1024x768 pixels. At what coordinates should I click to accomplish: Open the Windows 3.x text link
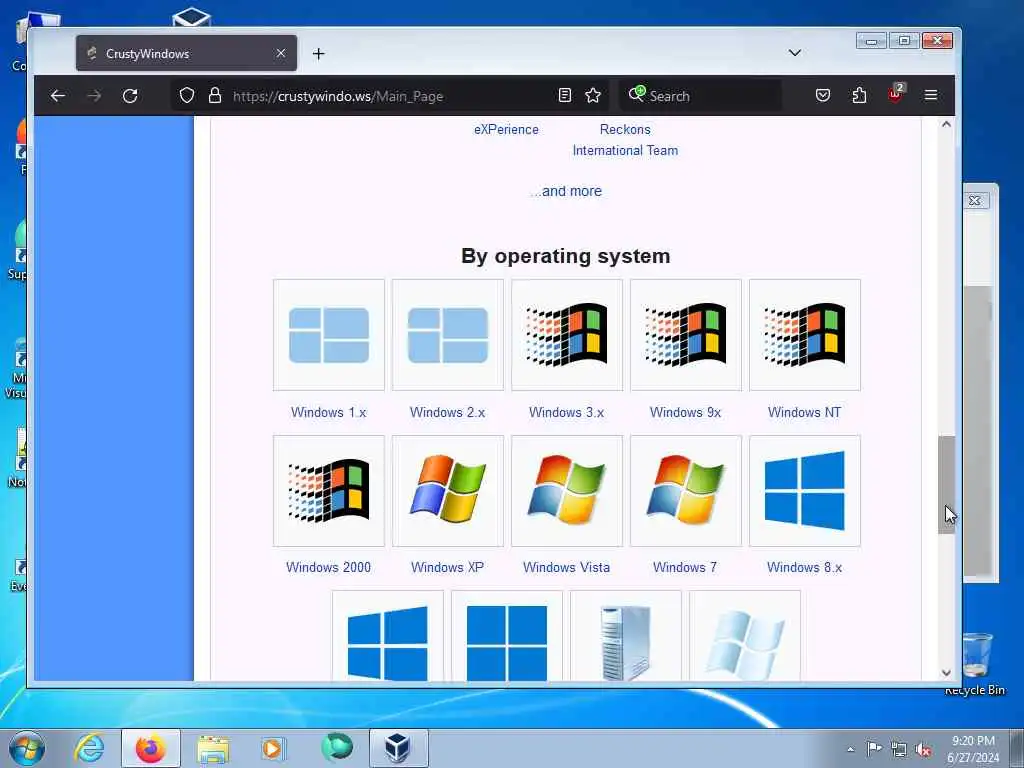(566, 412)
